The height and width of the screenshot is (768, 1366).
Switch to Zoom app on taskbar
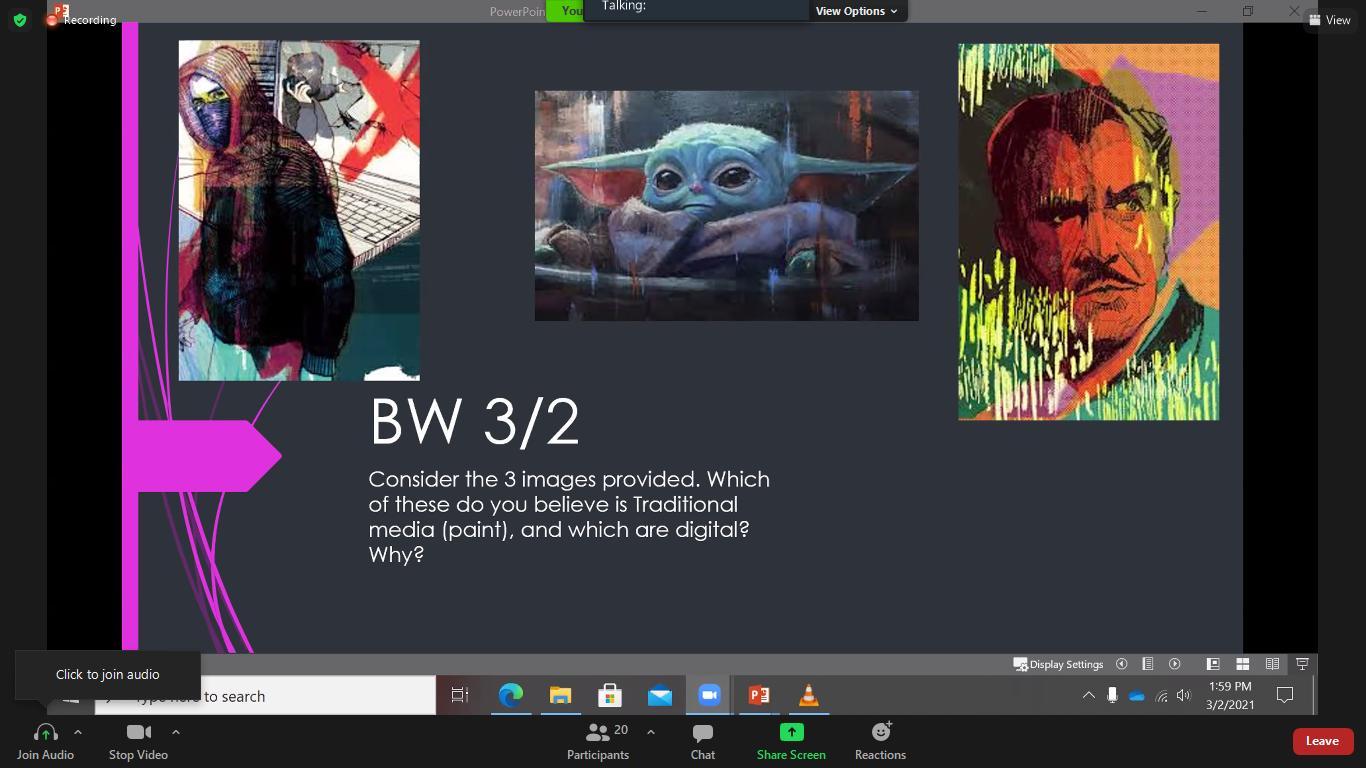(709, 695)
